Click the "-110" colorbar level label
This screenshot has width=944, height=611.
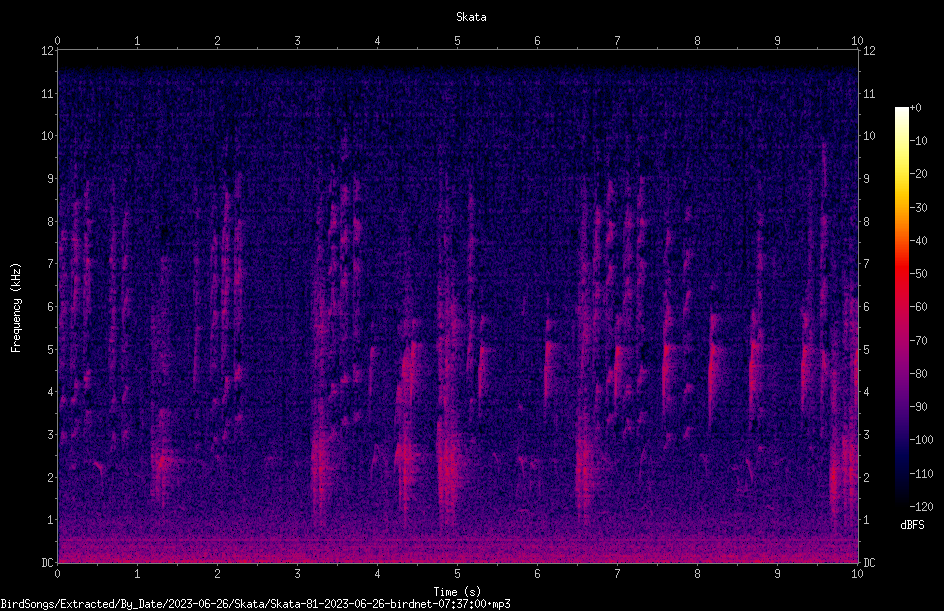(x=921, y=474)
